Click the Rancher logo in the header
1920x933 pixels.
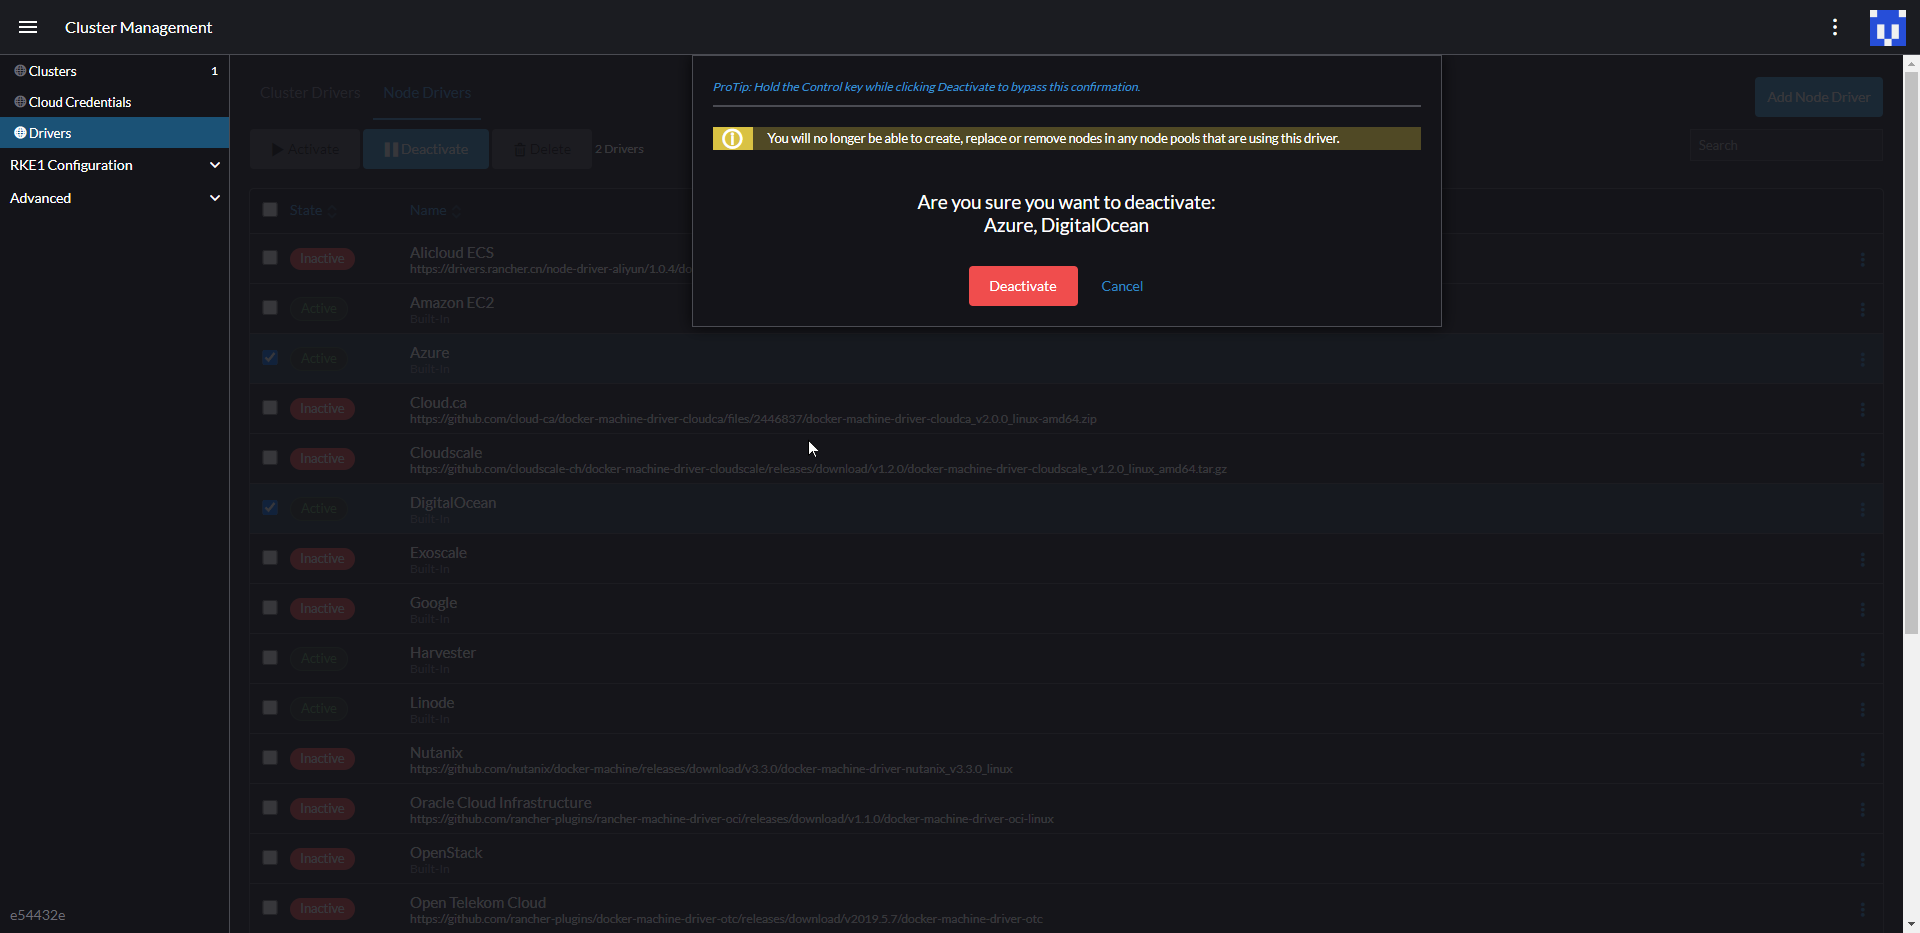click(x=1887, y=27)
